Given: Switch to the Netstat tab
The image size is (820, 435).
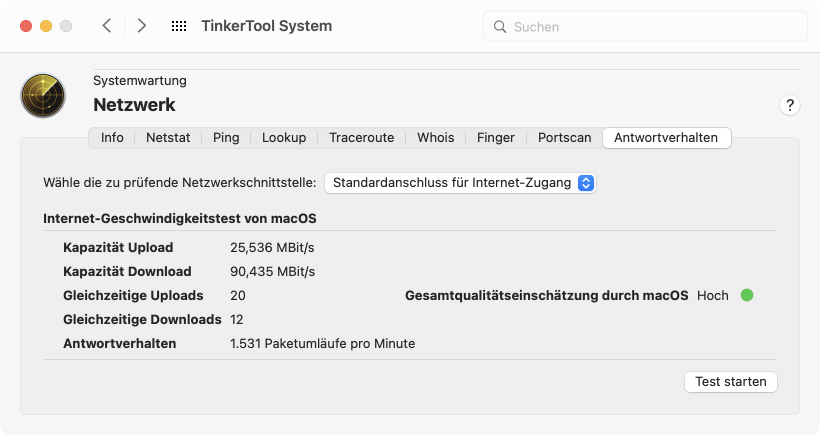Looking at the screenshot, I should point(168,138).
